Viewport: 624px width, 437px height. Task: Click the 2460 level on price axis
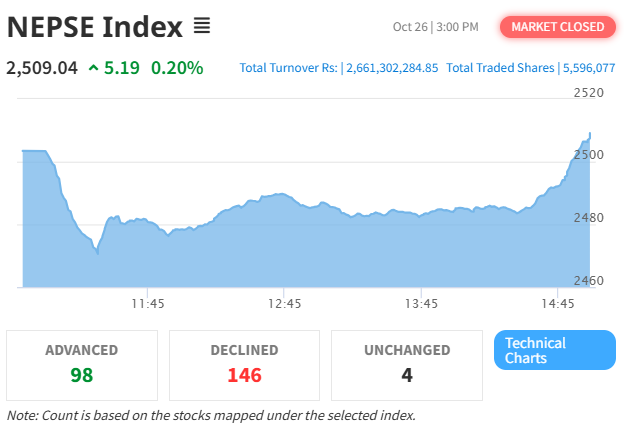coord(589,280)
